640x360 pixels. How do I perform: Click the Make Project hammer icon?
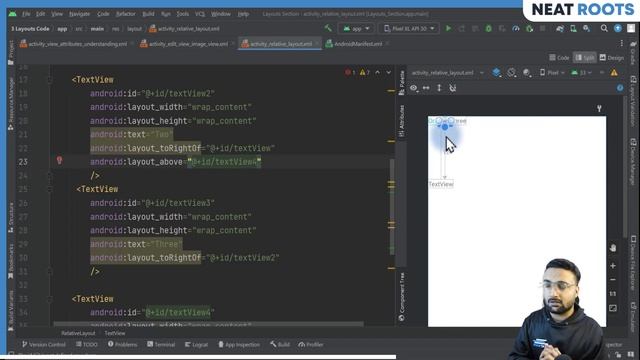[328, 28]
